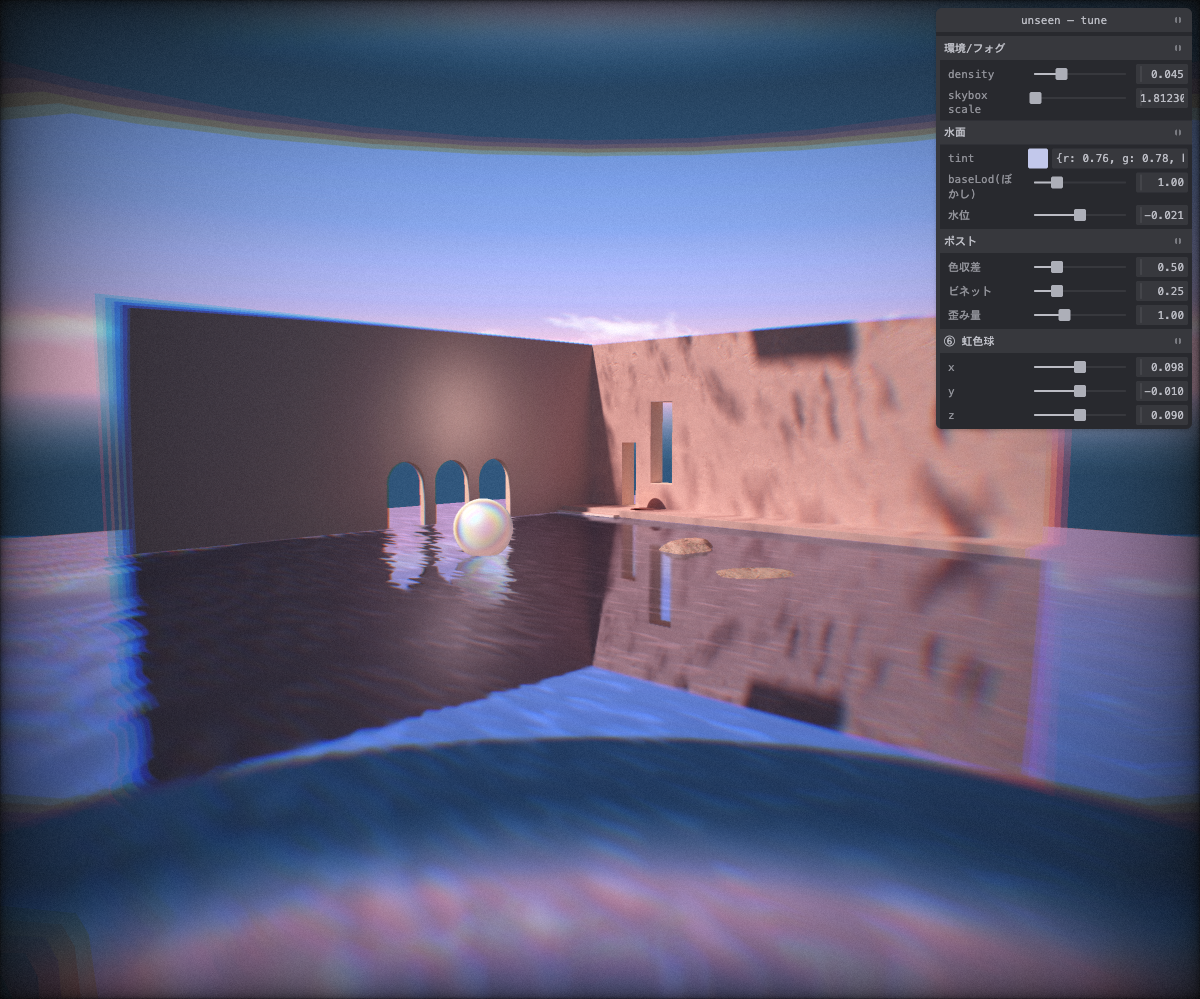Image resolution: width=1200 pixels, height=999 pixels.
Task: Click the density slider track
Action: point(1079,74)
